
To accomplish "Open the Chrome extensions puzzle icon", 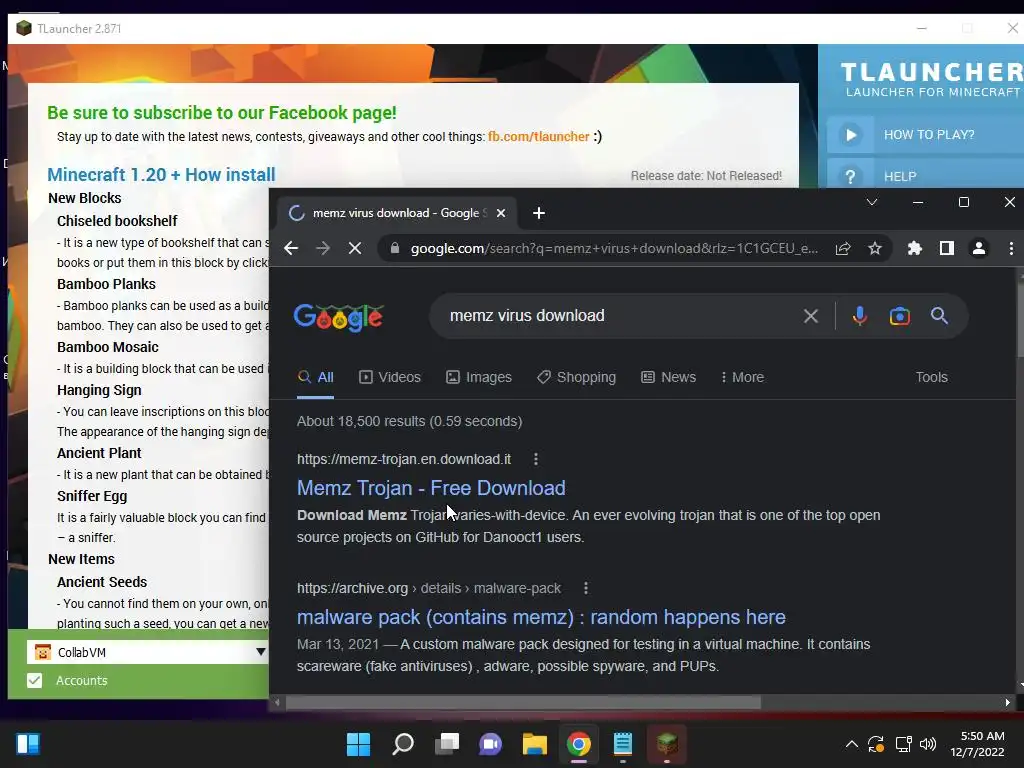I will (914, 248).
